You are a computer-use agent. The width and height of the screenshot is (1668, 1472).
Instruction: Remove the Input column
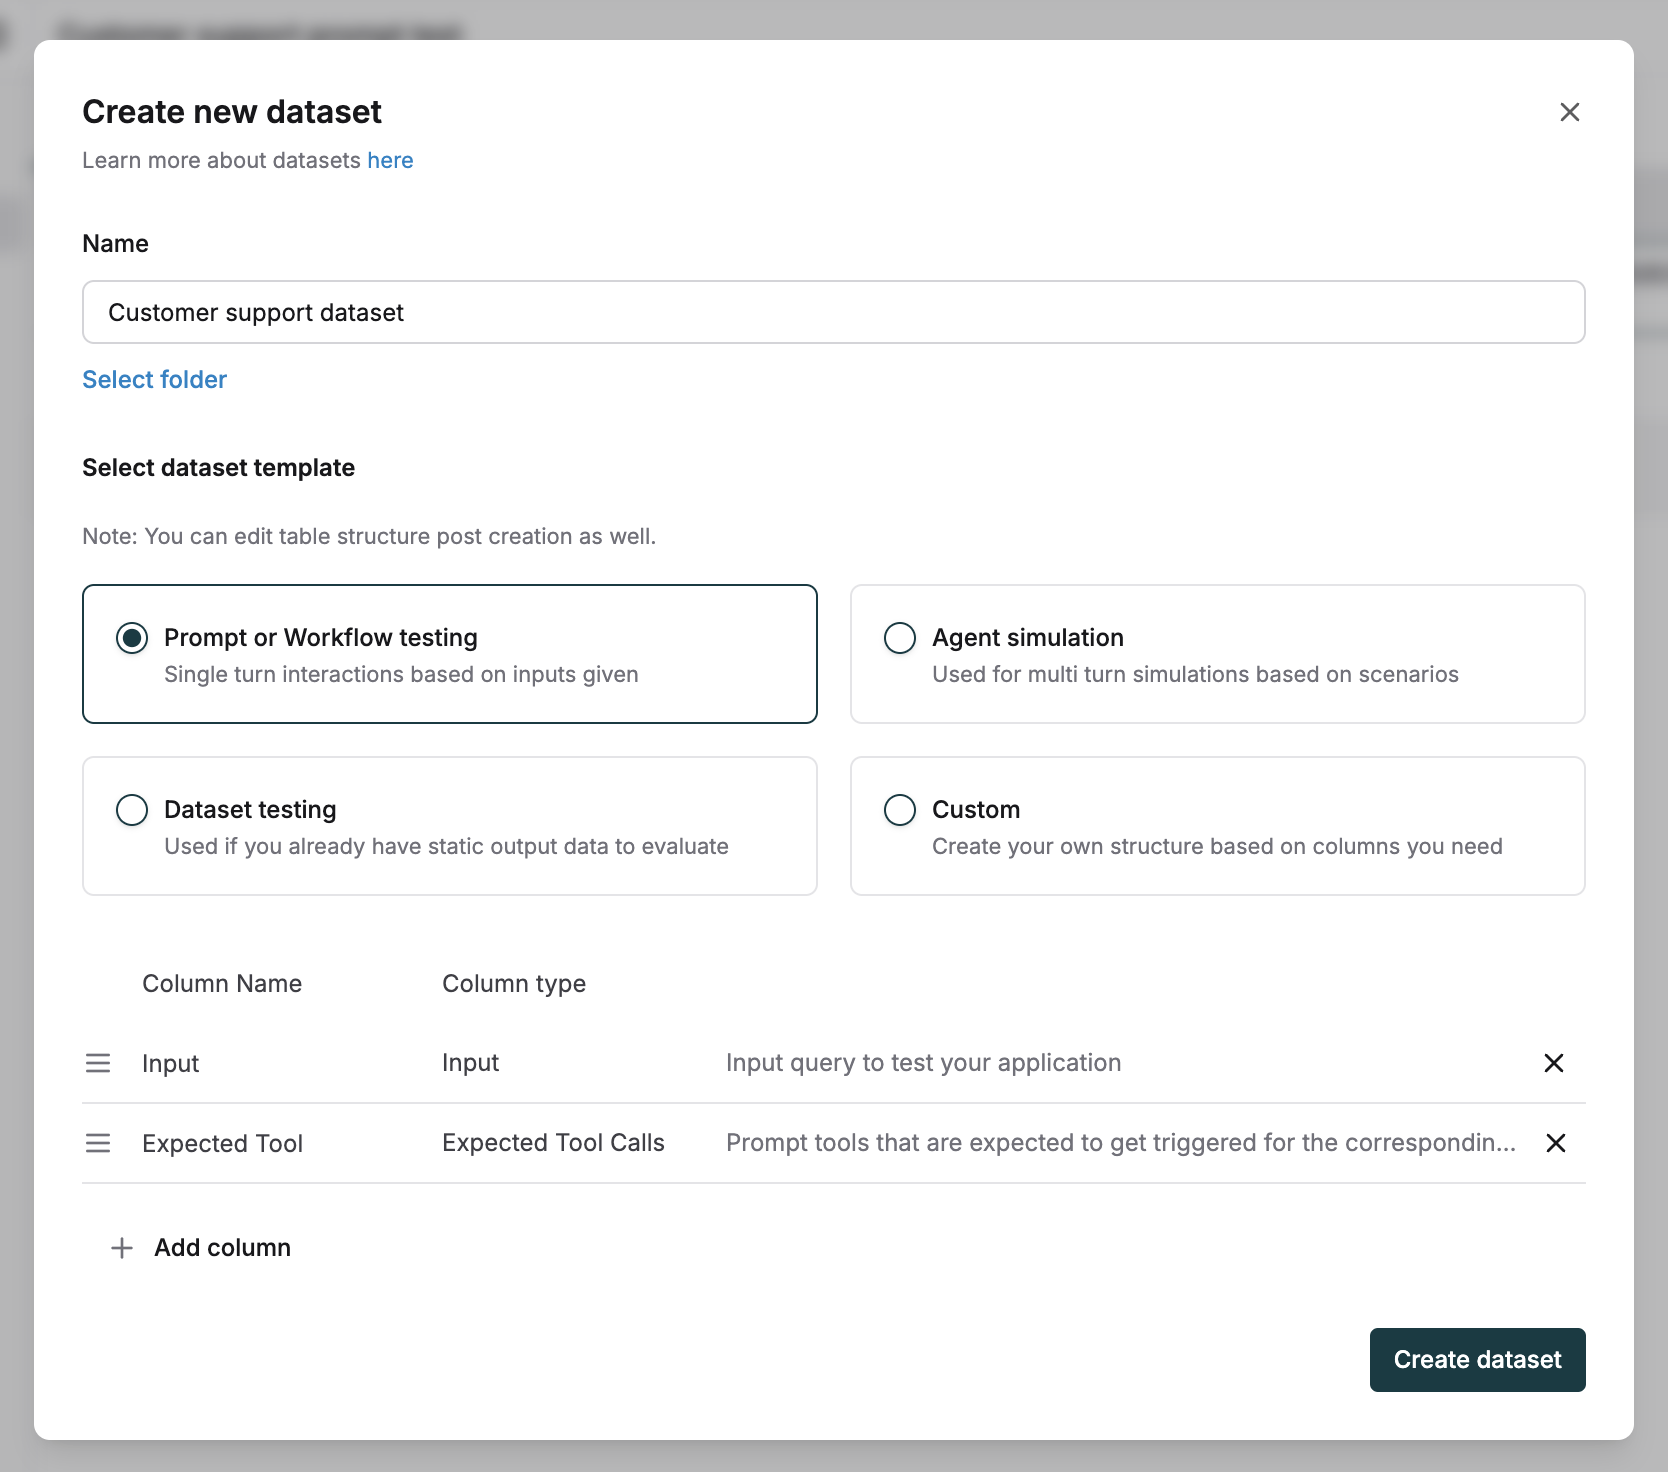[x=1553, y=1063]
